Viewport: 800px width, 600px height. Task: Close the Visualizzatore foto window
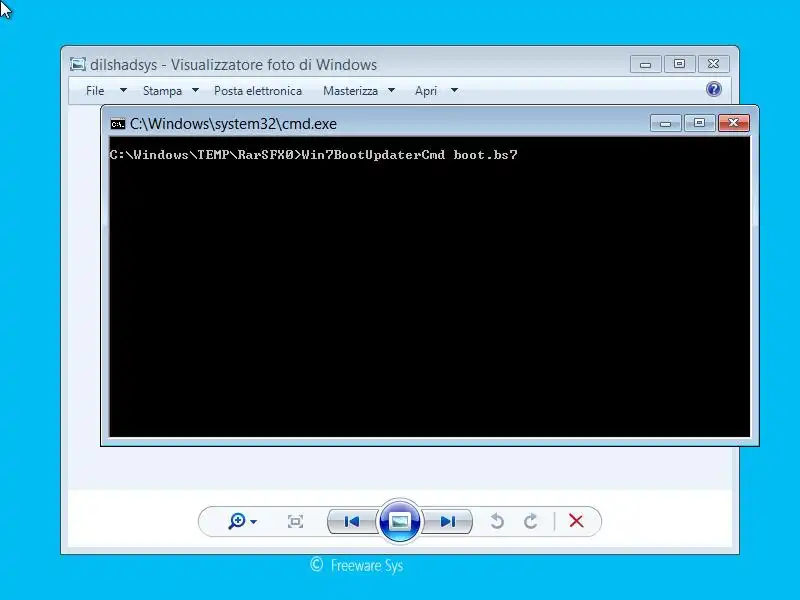713,64
